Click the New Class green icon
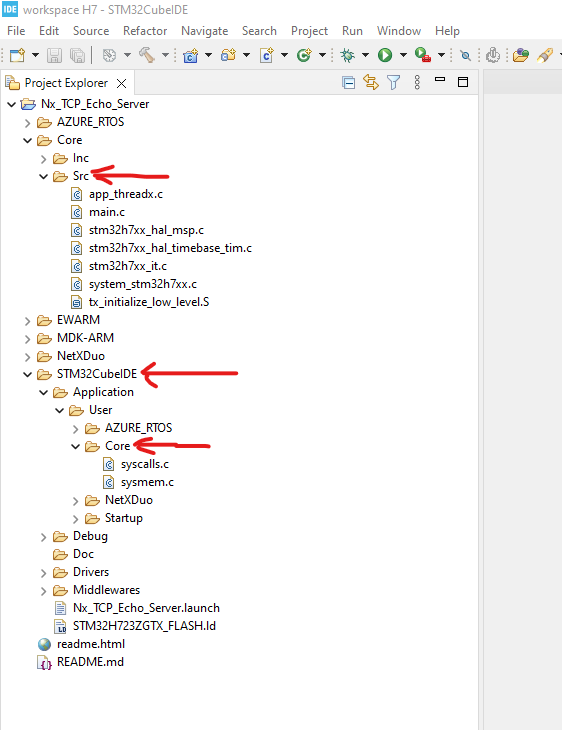562x730 pixels. tap(304, 55)
